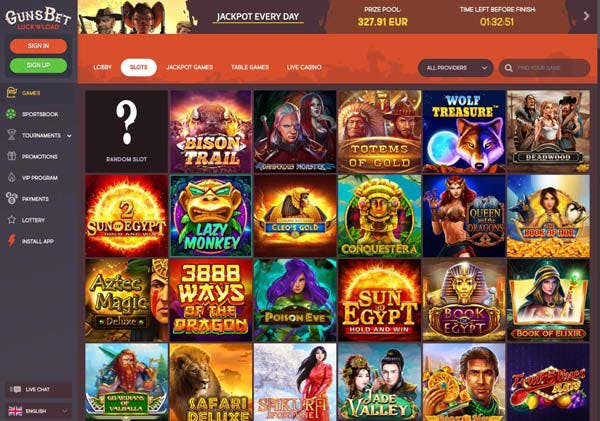Click the Install App lightning icon
The image size is (600, 421).
click(x=11, y=241)
